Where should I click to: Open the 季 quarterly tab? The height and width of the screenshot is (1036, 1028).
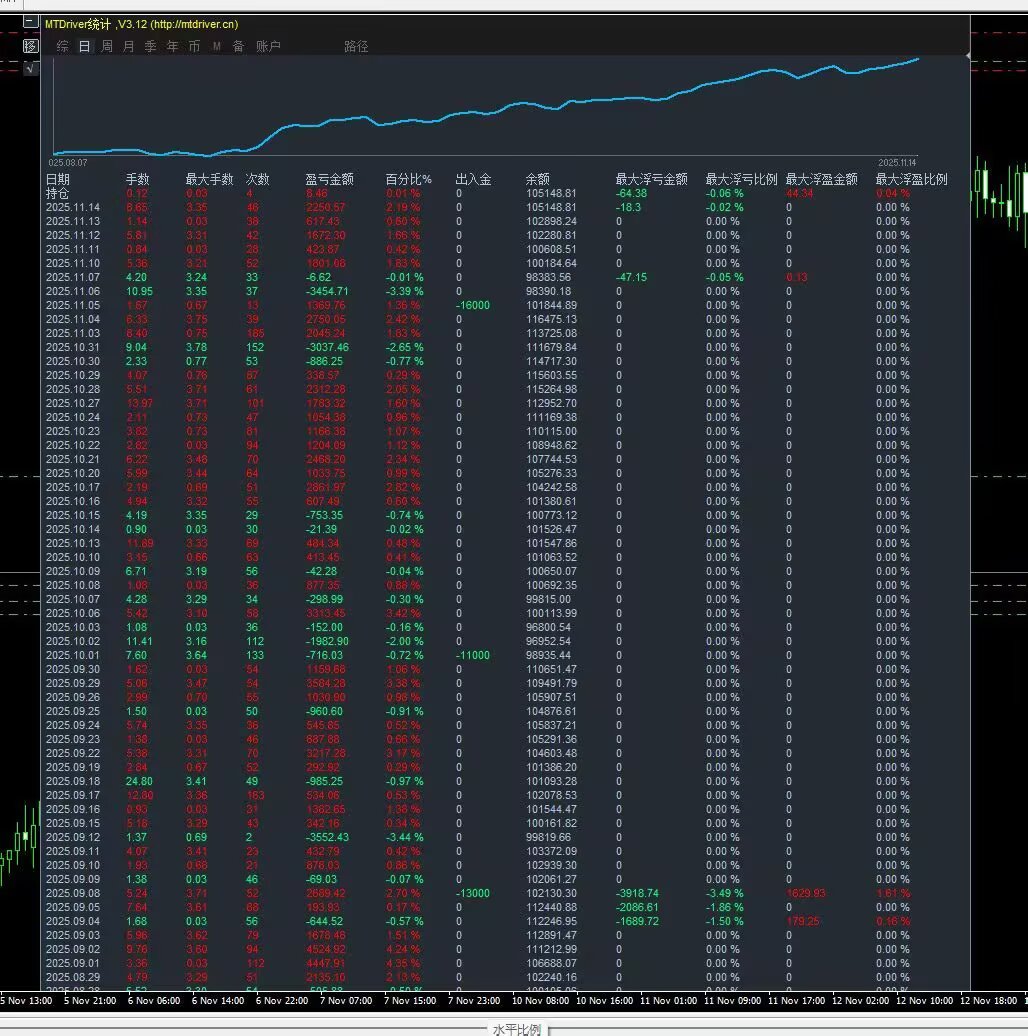(x=151, y=46)
